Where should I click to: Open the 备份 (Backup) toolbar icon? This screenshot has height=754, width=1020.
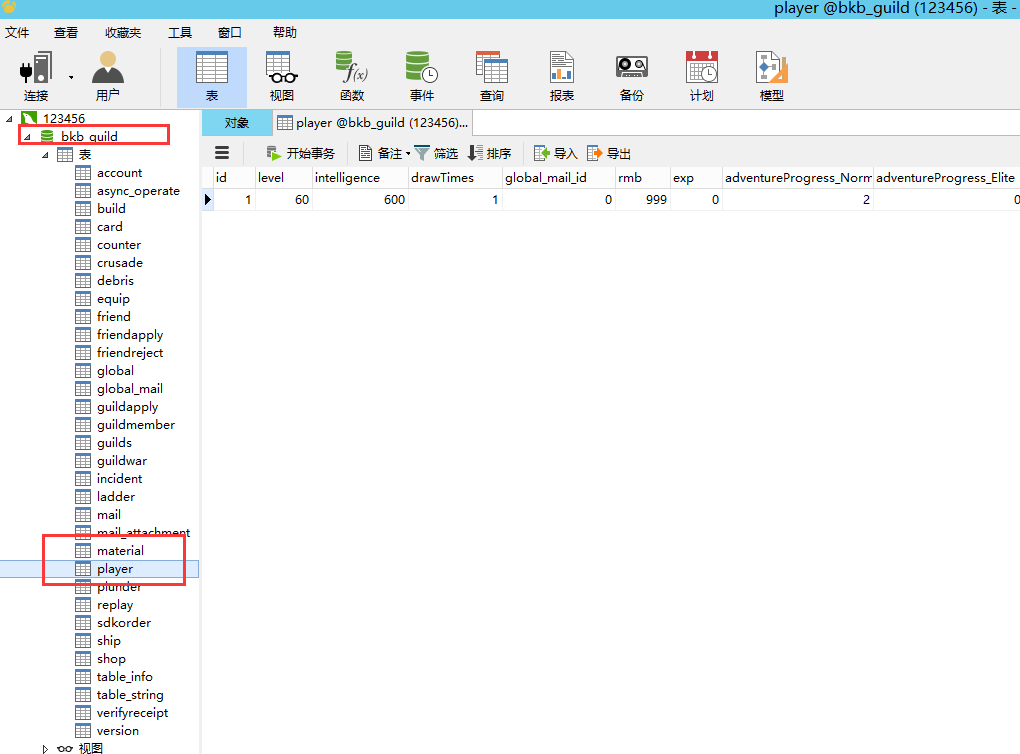(x=631, y=68)
